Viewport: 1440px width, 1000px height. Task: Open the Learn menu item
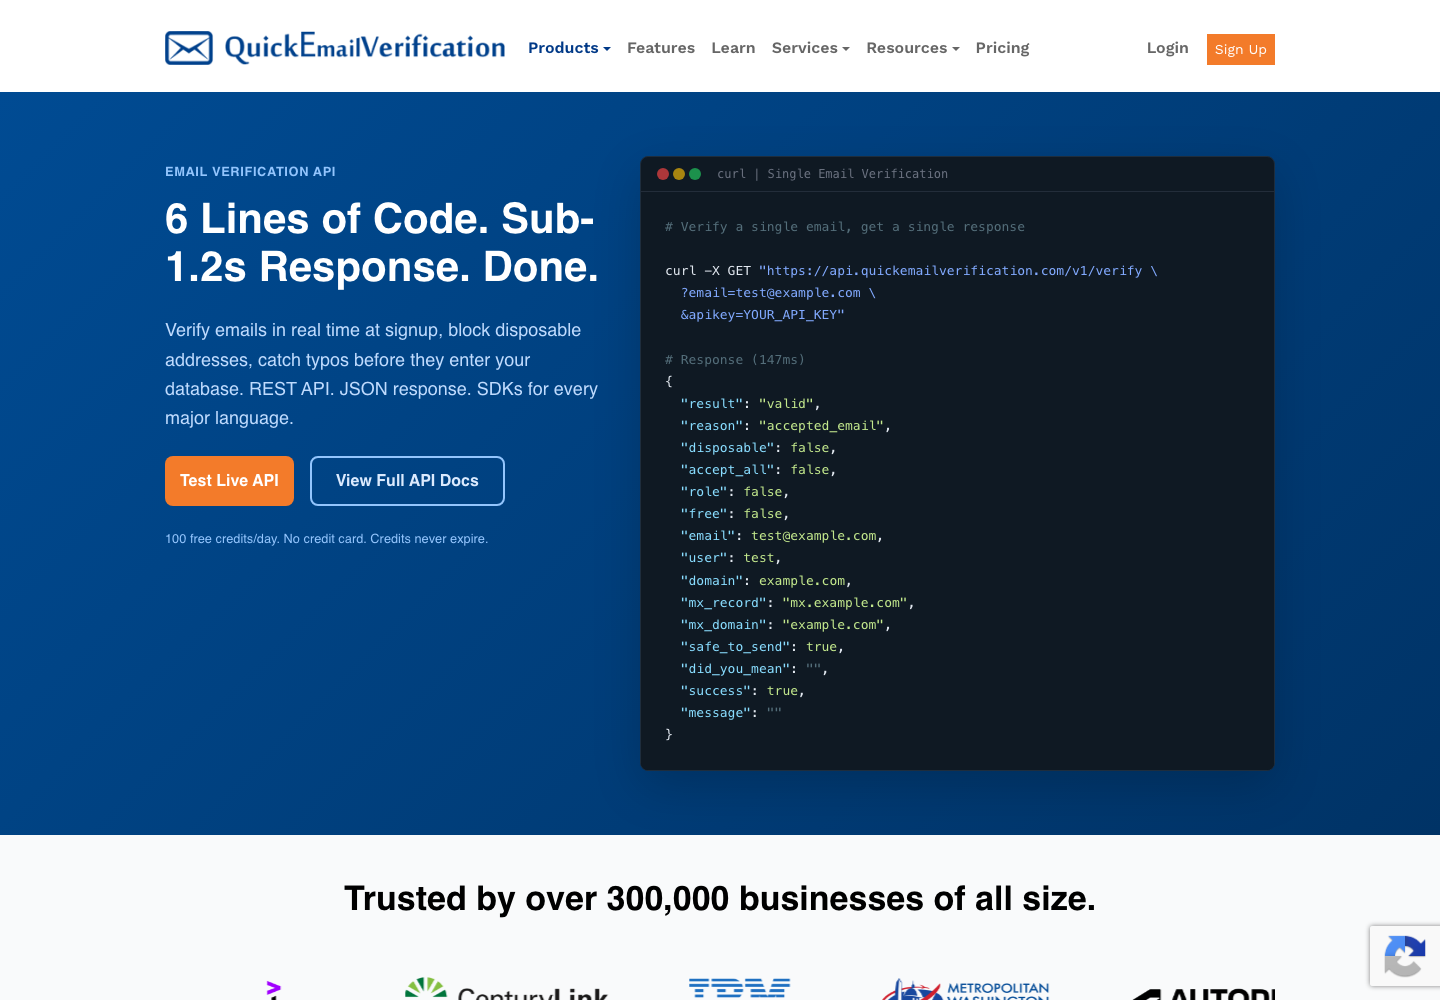pos(733,48)
